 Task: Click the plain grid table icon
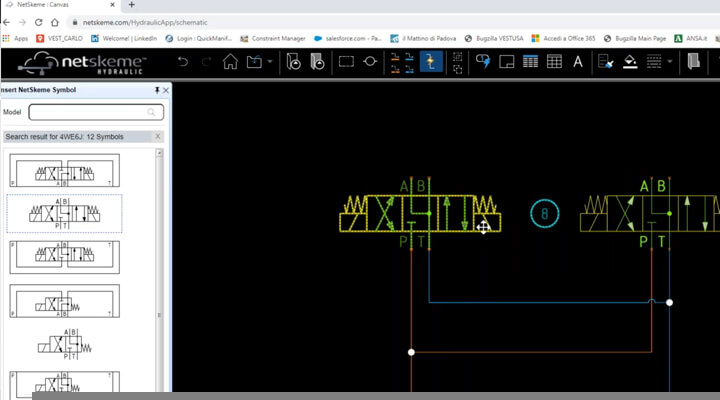click(554, 62)
